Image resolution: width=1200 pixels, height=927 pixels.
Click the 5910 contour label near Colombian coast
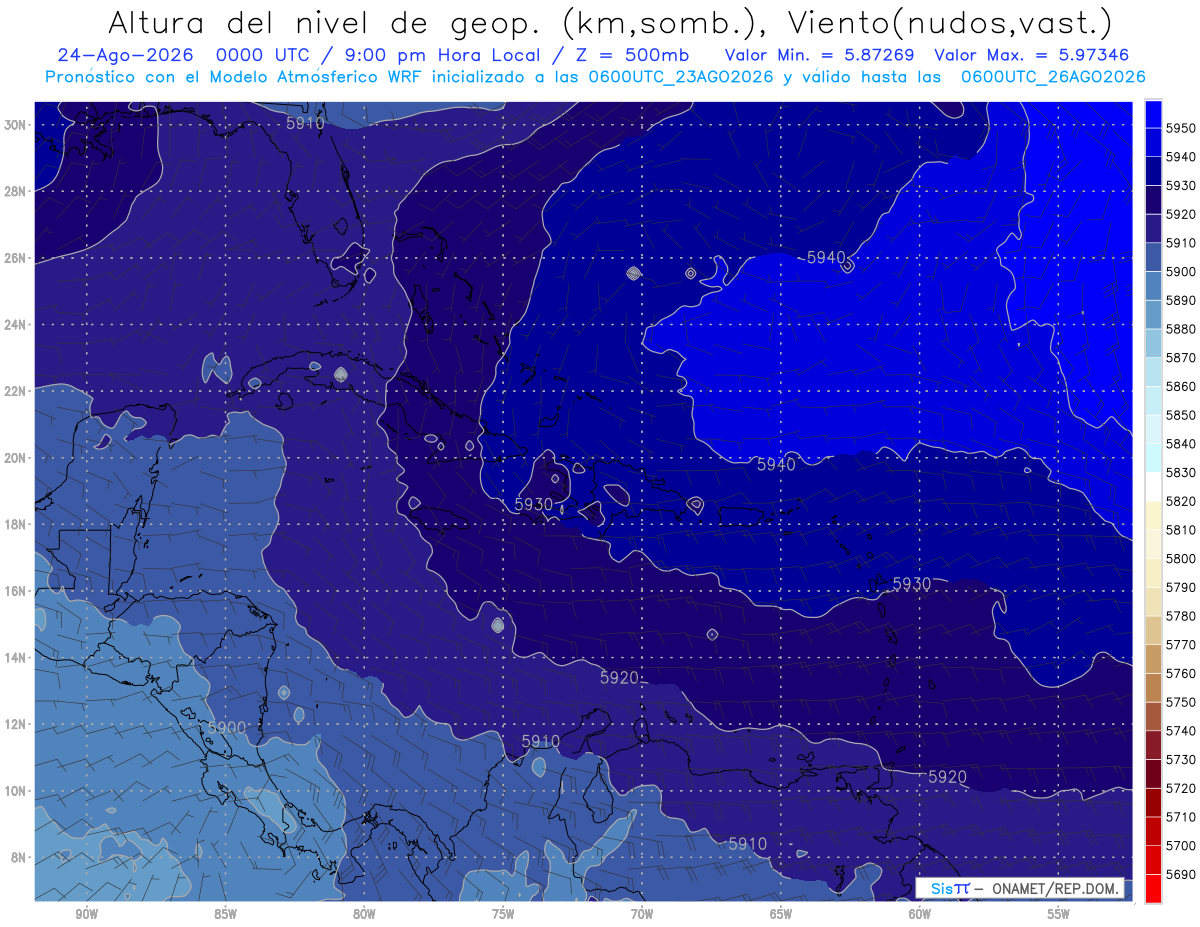click(x=541, y=741)
